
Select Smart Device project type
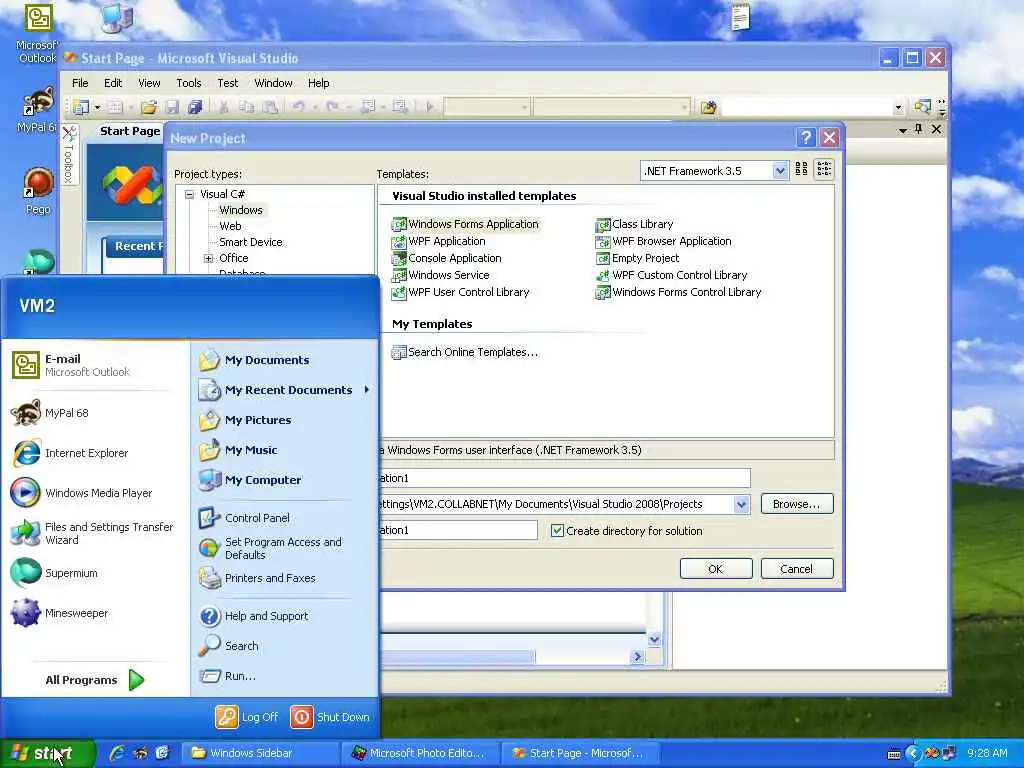(251, 242)
